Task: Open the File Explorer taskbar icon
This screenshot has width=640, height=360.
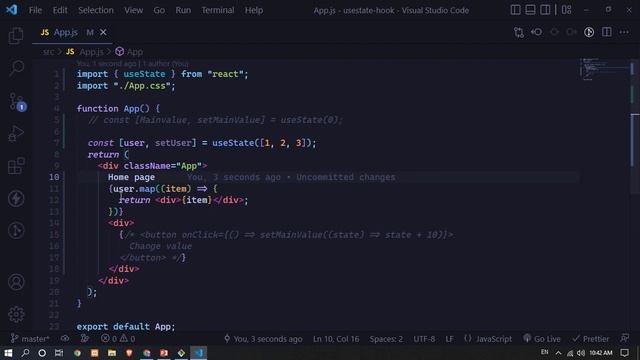Action: coord(112,353)
